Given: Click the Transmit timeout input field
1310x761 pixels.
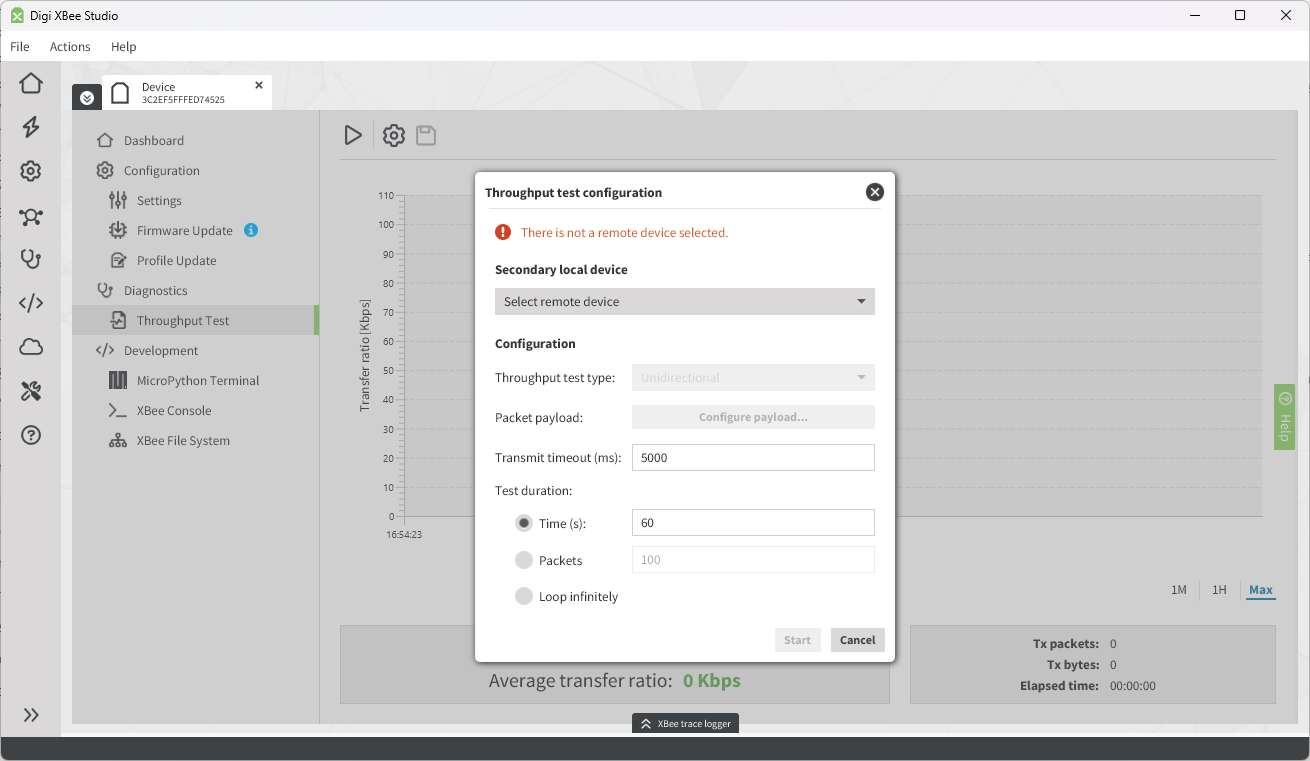Looking at the screenshot, I should 752,458.
